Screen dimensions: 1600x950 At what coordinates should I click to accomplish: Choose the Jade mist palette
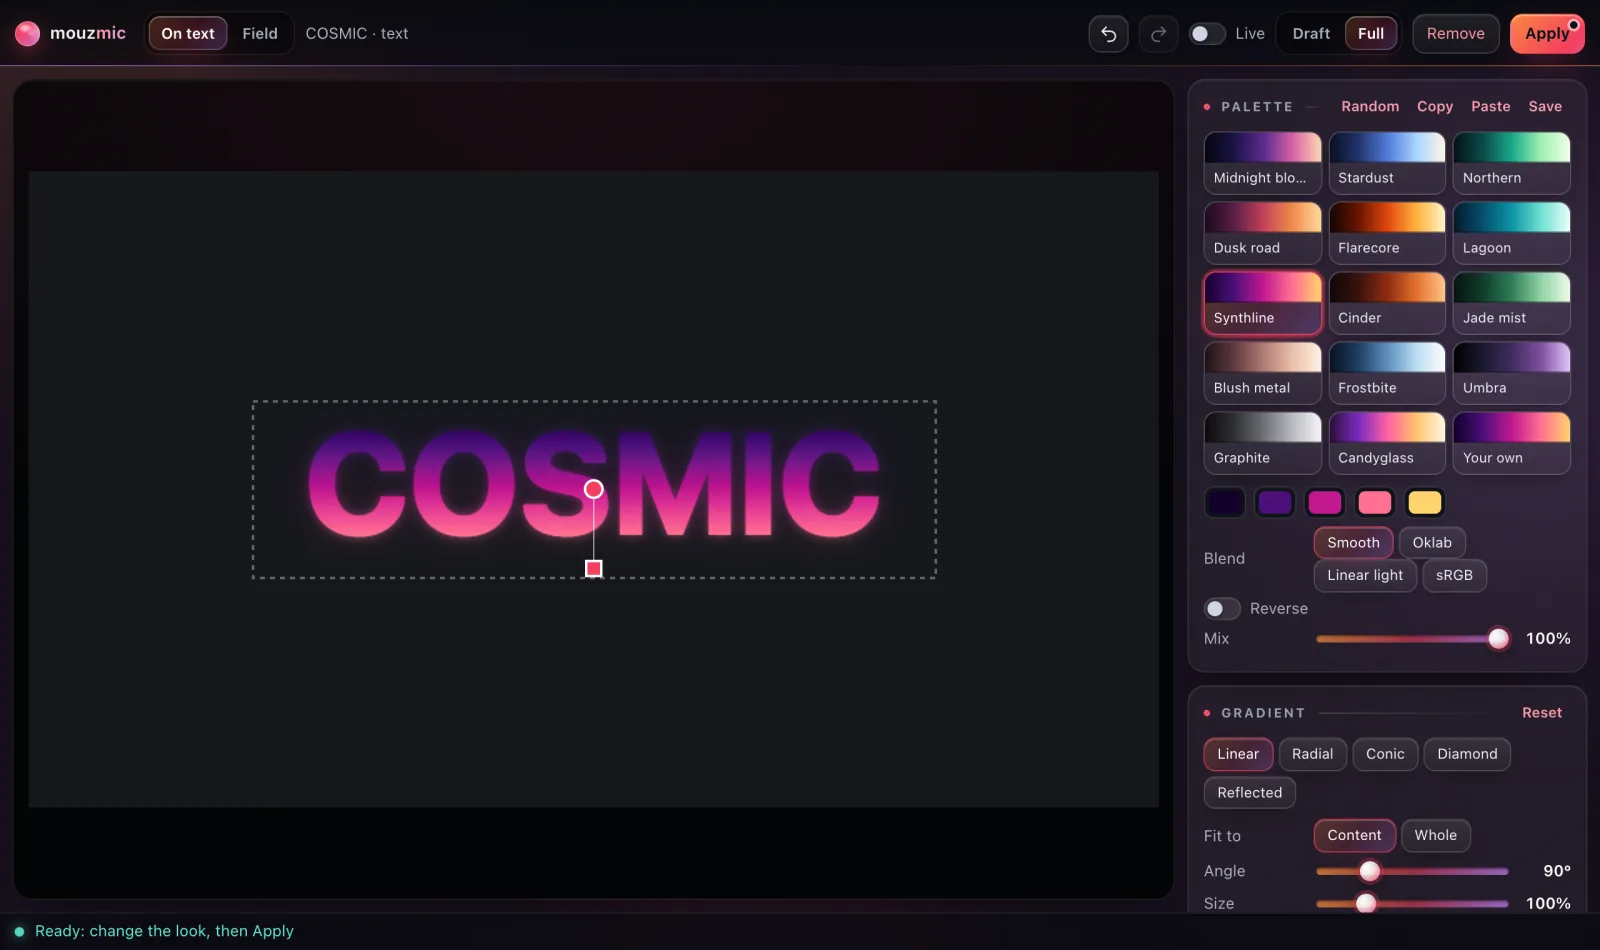pos(1512,303)
